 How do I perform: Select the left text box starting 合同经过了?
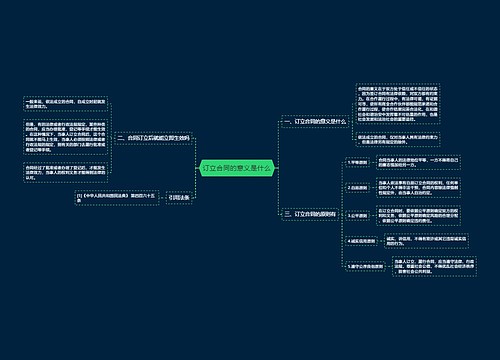(66, 173)
